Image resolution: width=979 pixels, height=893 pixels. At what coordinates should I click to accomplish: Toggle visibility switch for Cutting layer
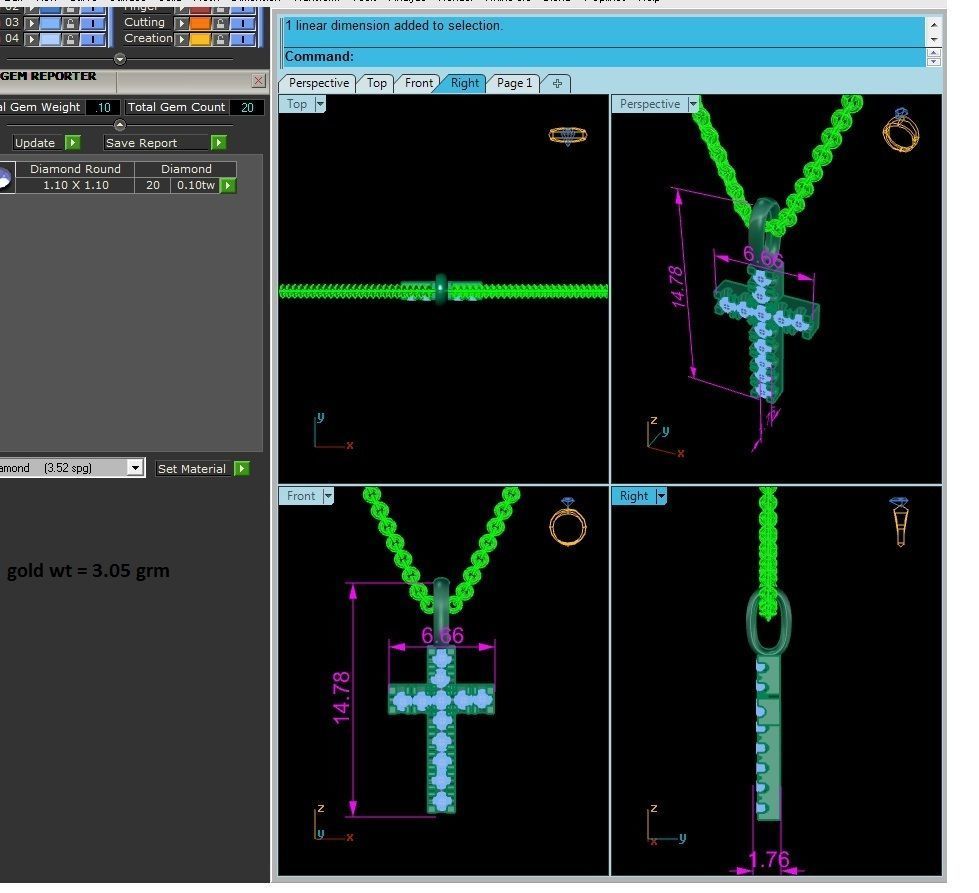[243, 22]
